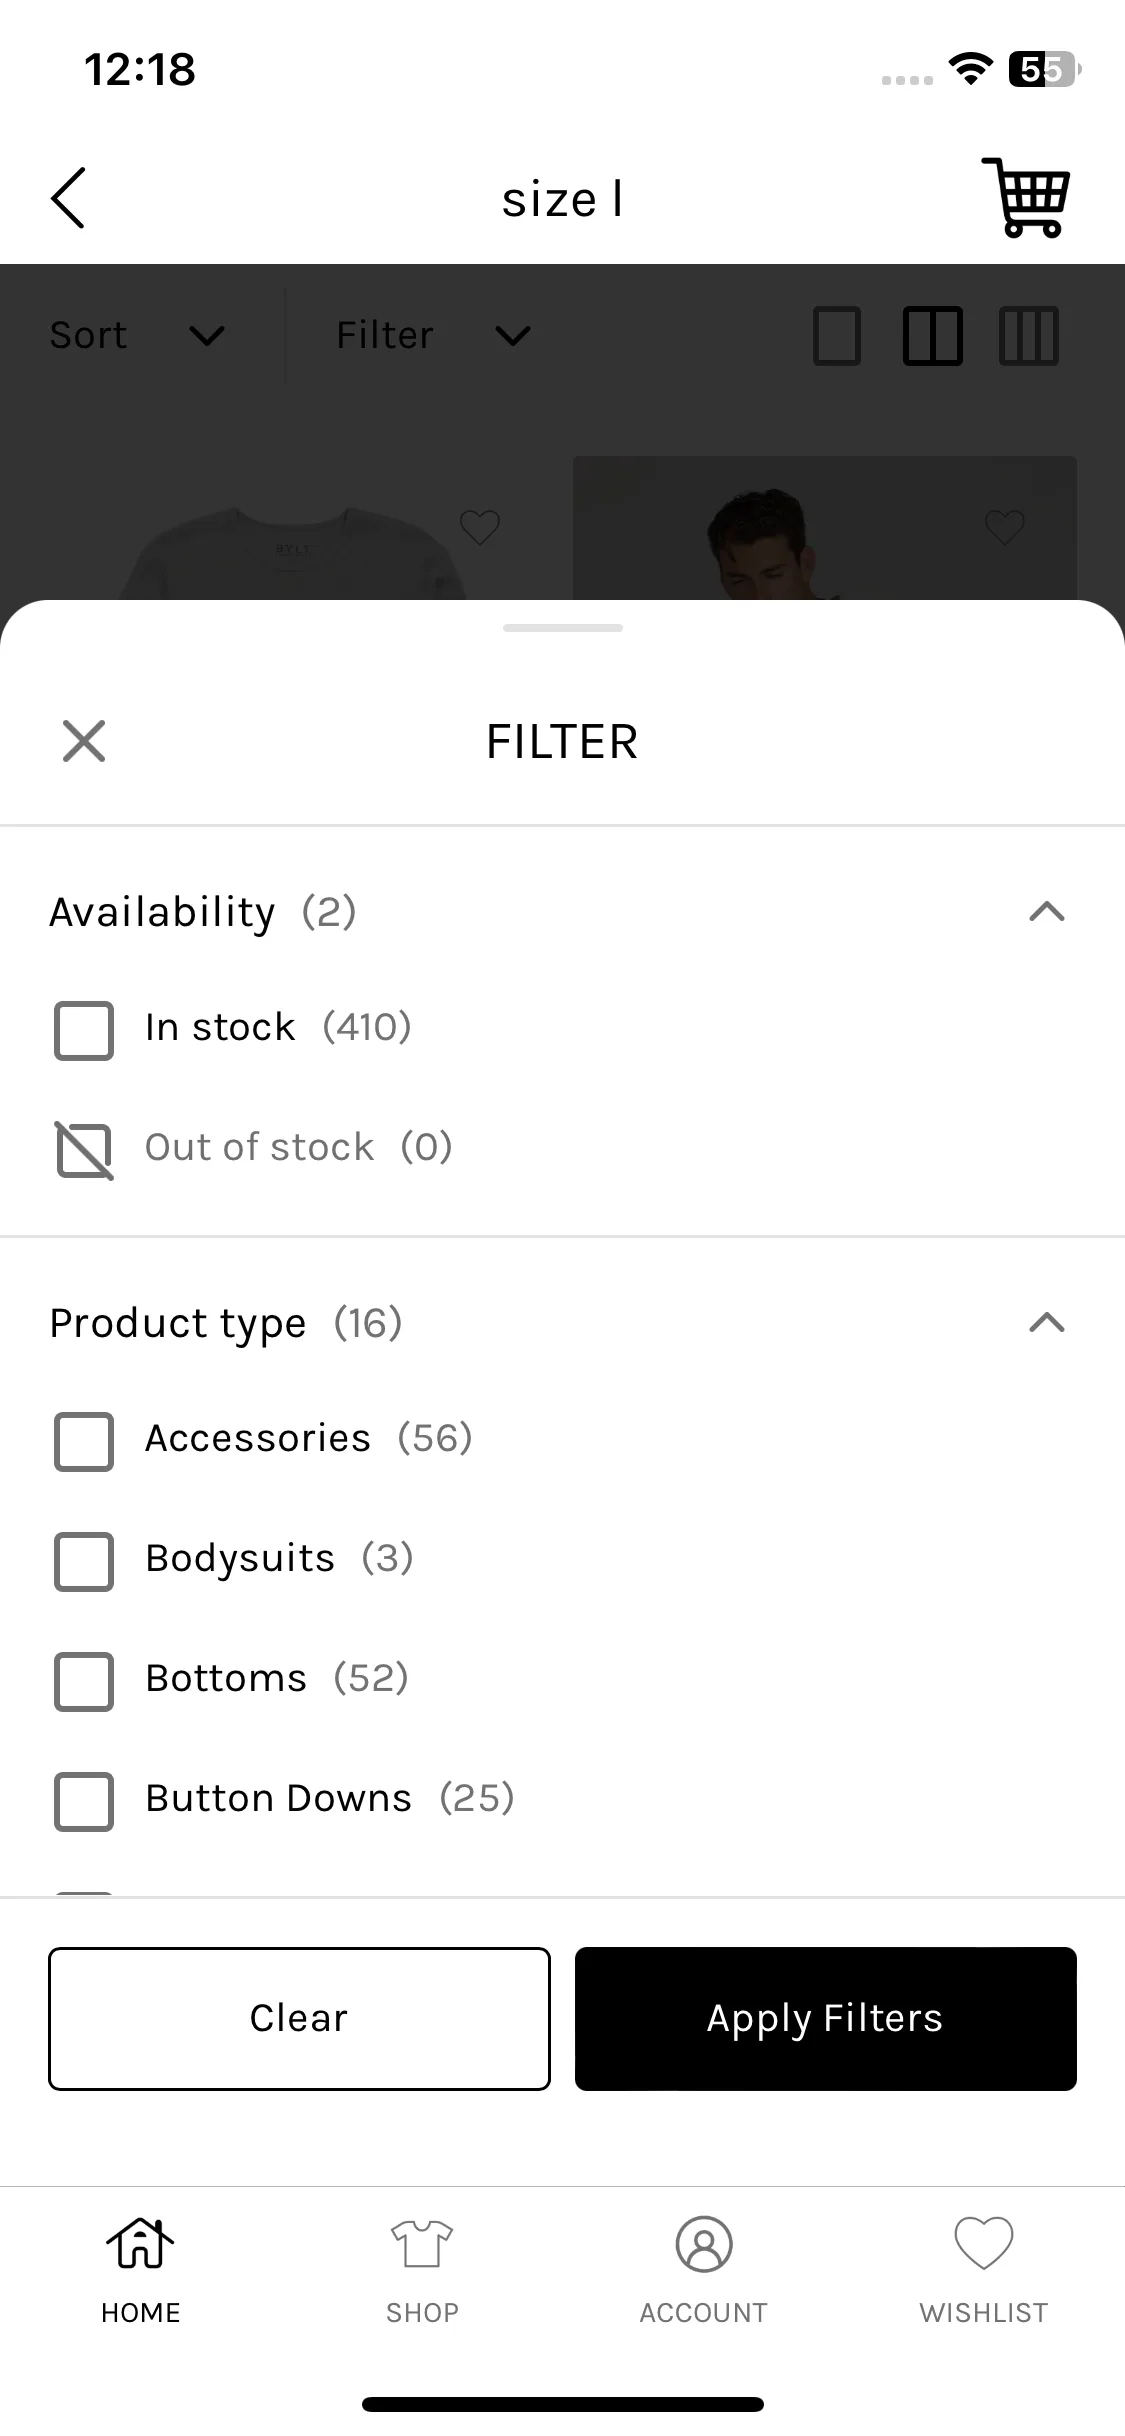Enable the Bottoms filter checkbox
This screenshot has height=2436, width=1125.
(x=84, y=1681)
